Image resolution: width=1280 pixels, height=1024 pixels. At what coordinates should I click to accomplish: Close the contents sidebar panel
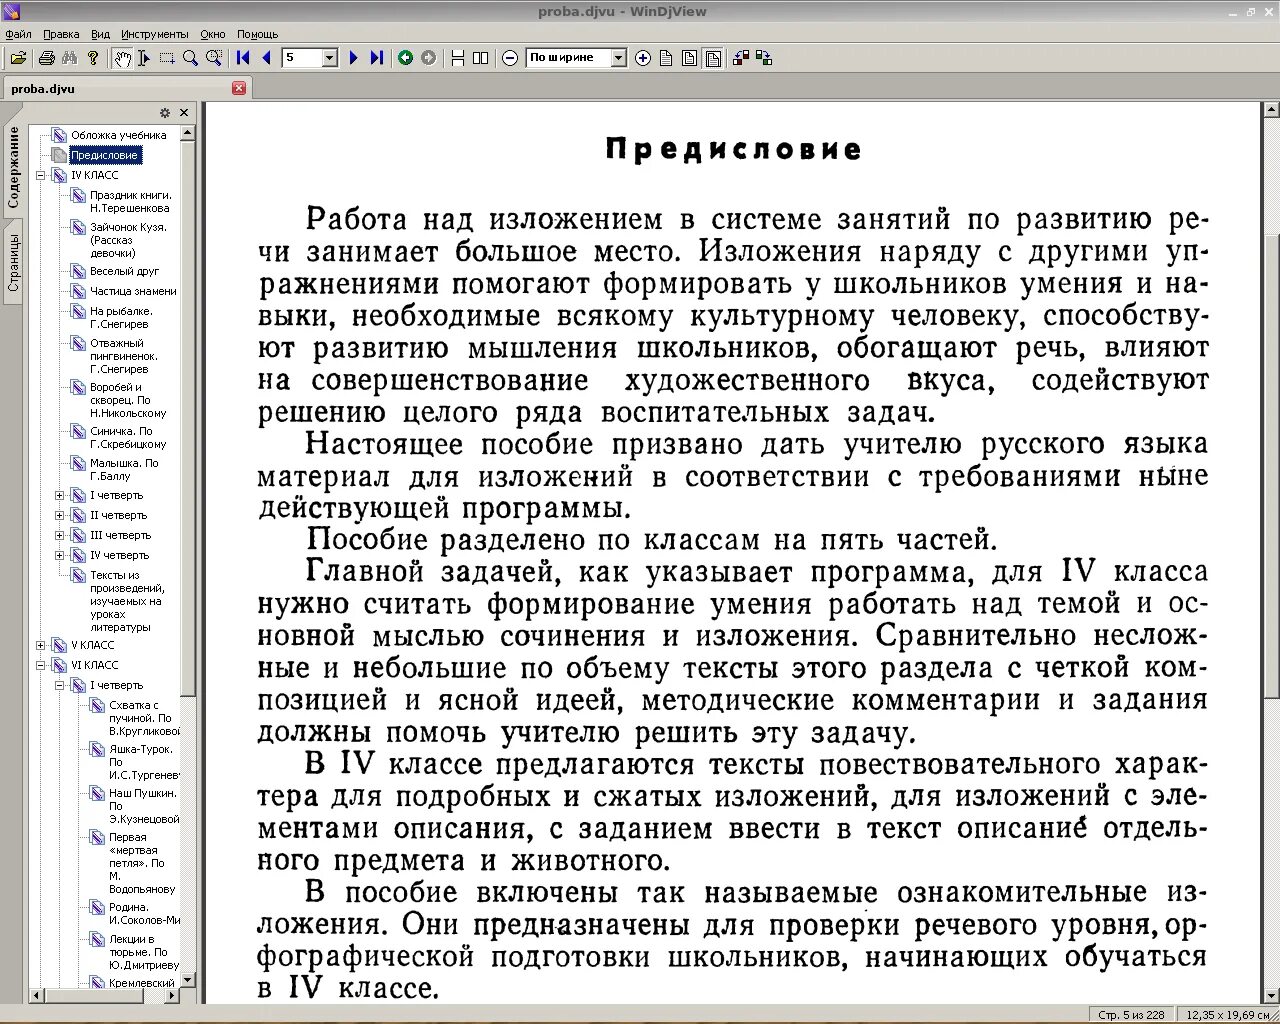[x=184, y=113]
